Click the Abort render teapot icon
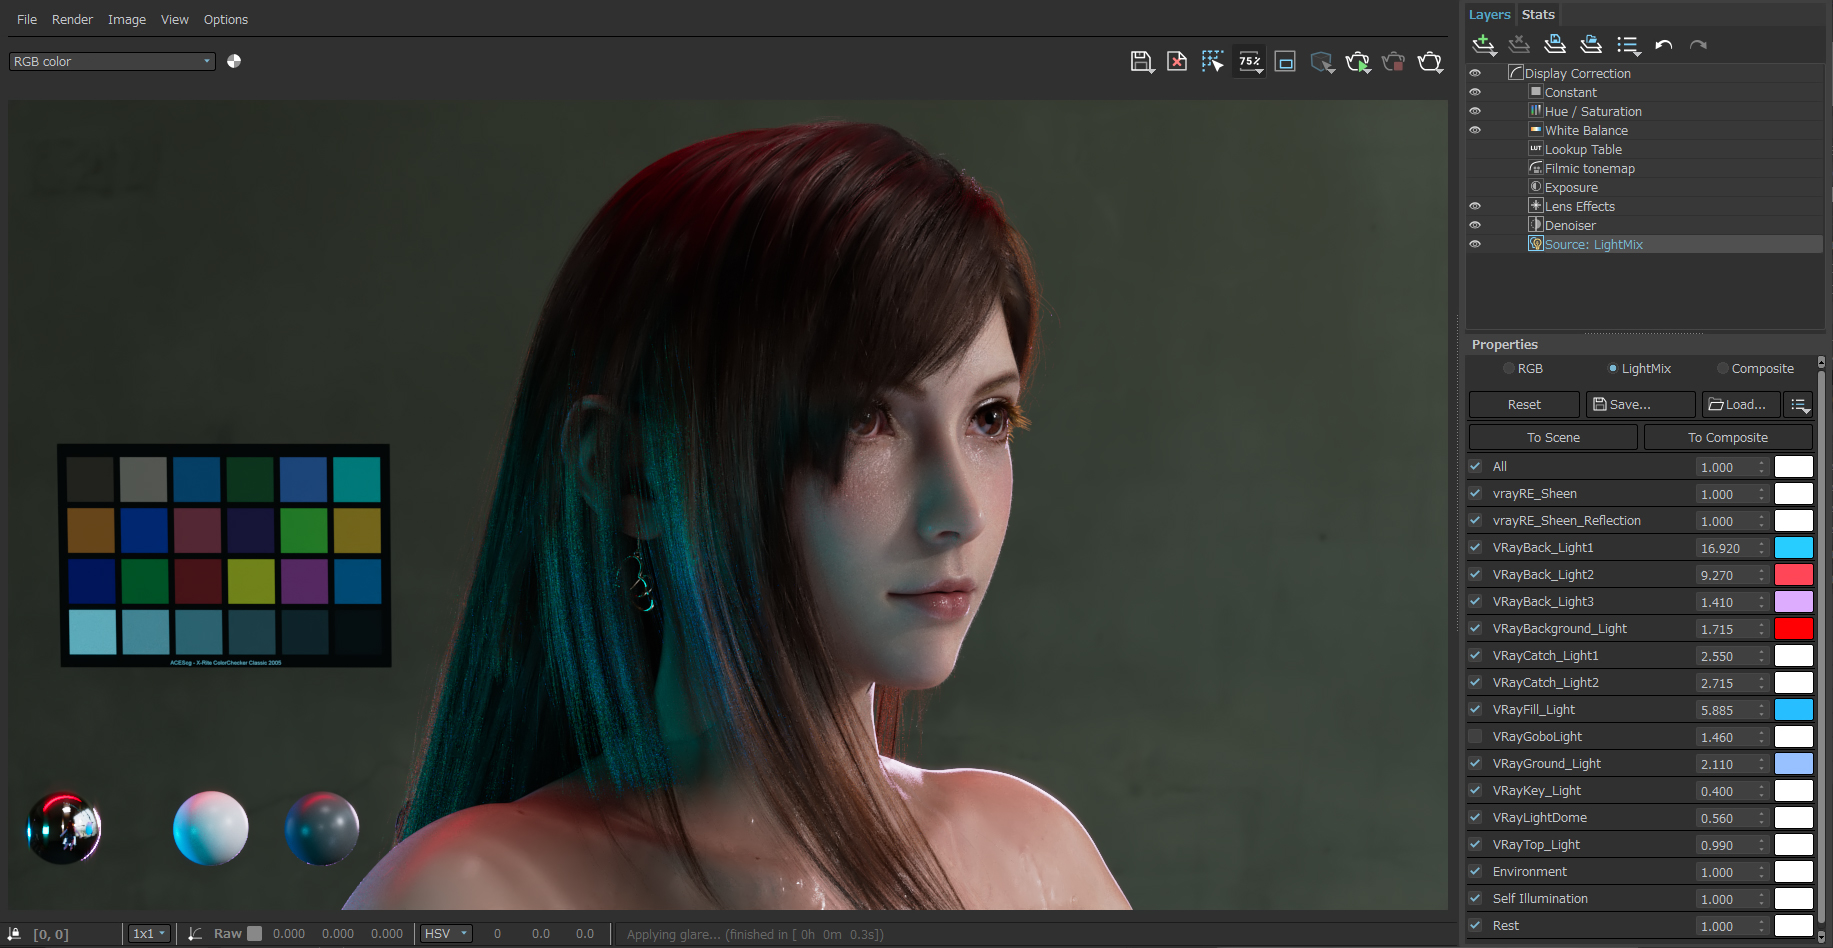 coord(1394,62)
